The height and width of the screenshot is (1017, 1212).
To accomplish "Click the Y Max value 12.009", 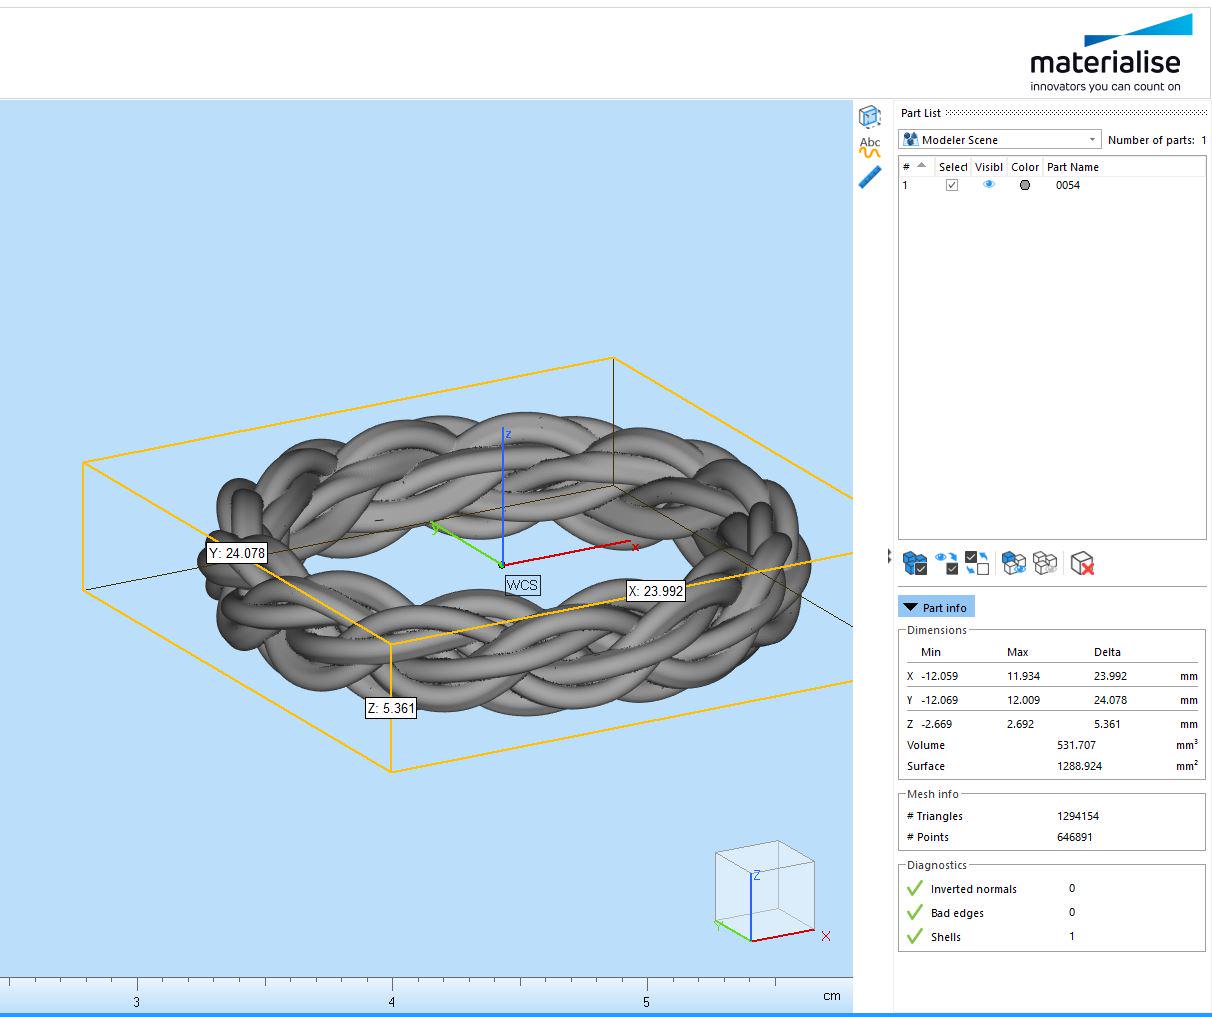I will click(1023, 700).
